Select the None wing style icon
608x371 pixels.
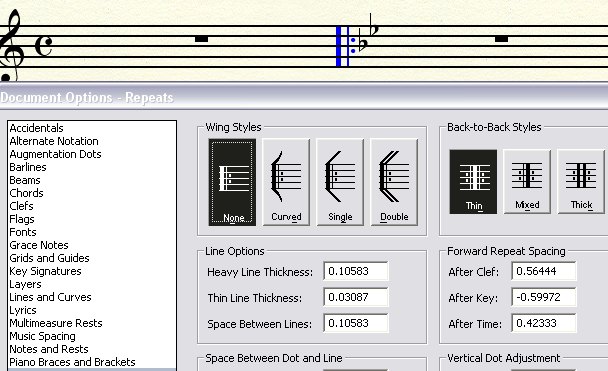[x=232, y=182]
